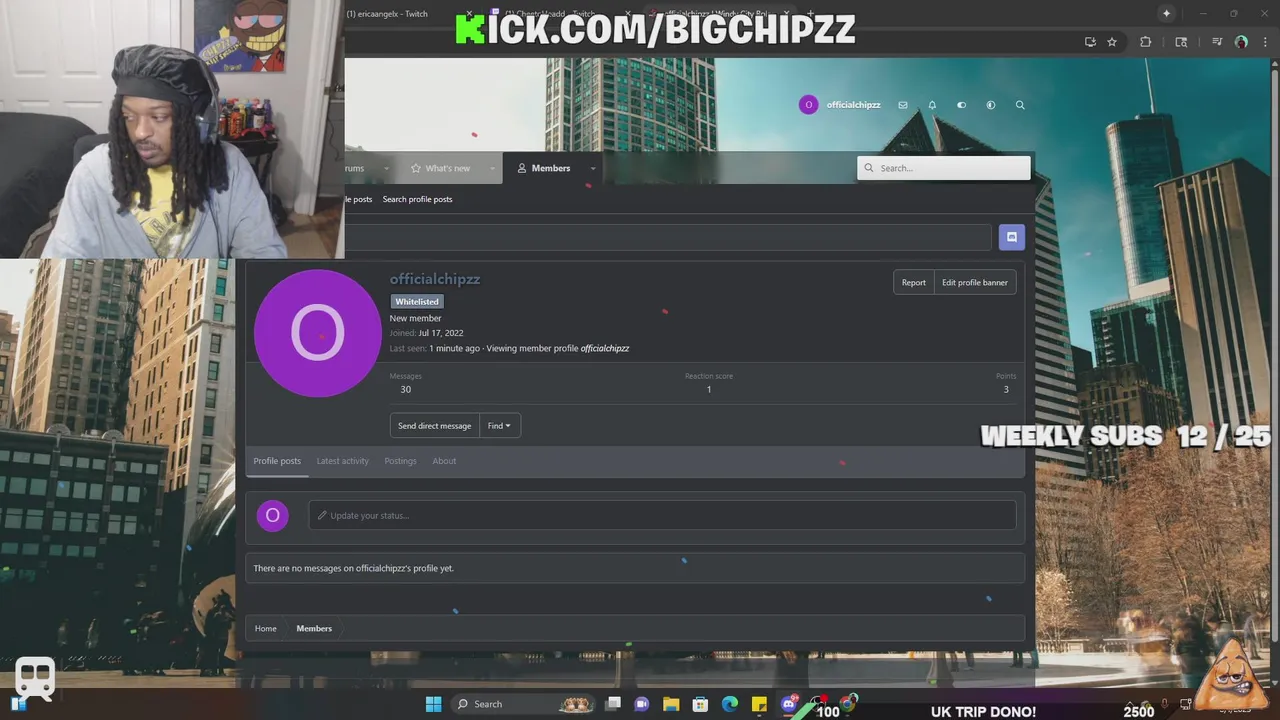Select the Profile posts tab

tap(277, 461)
